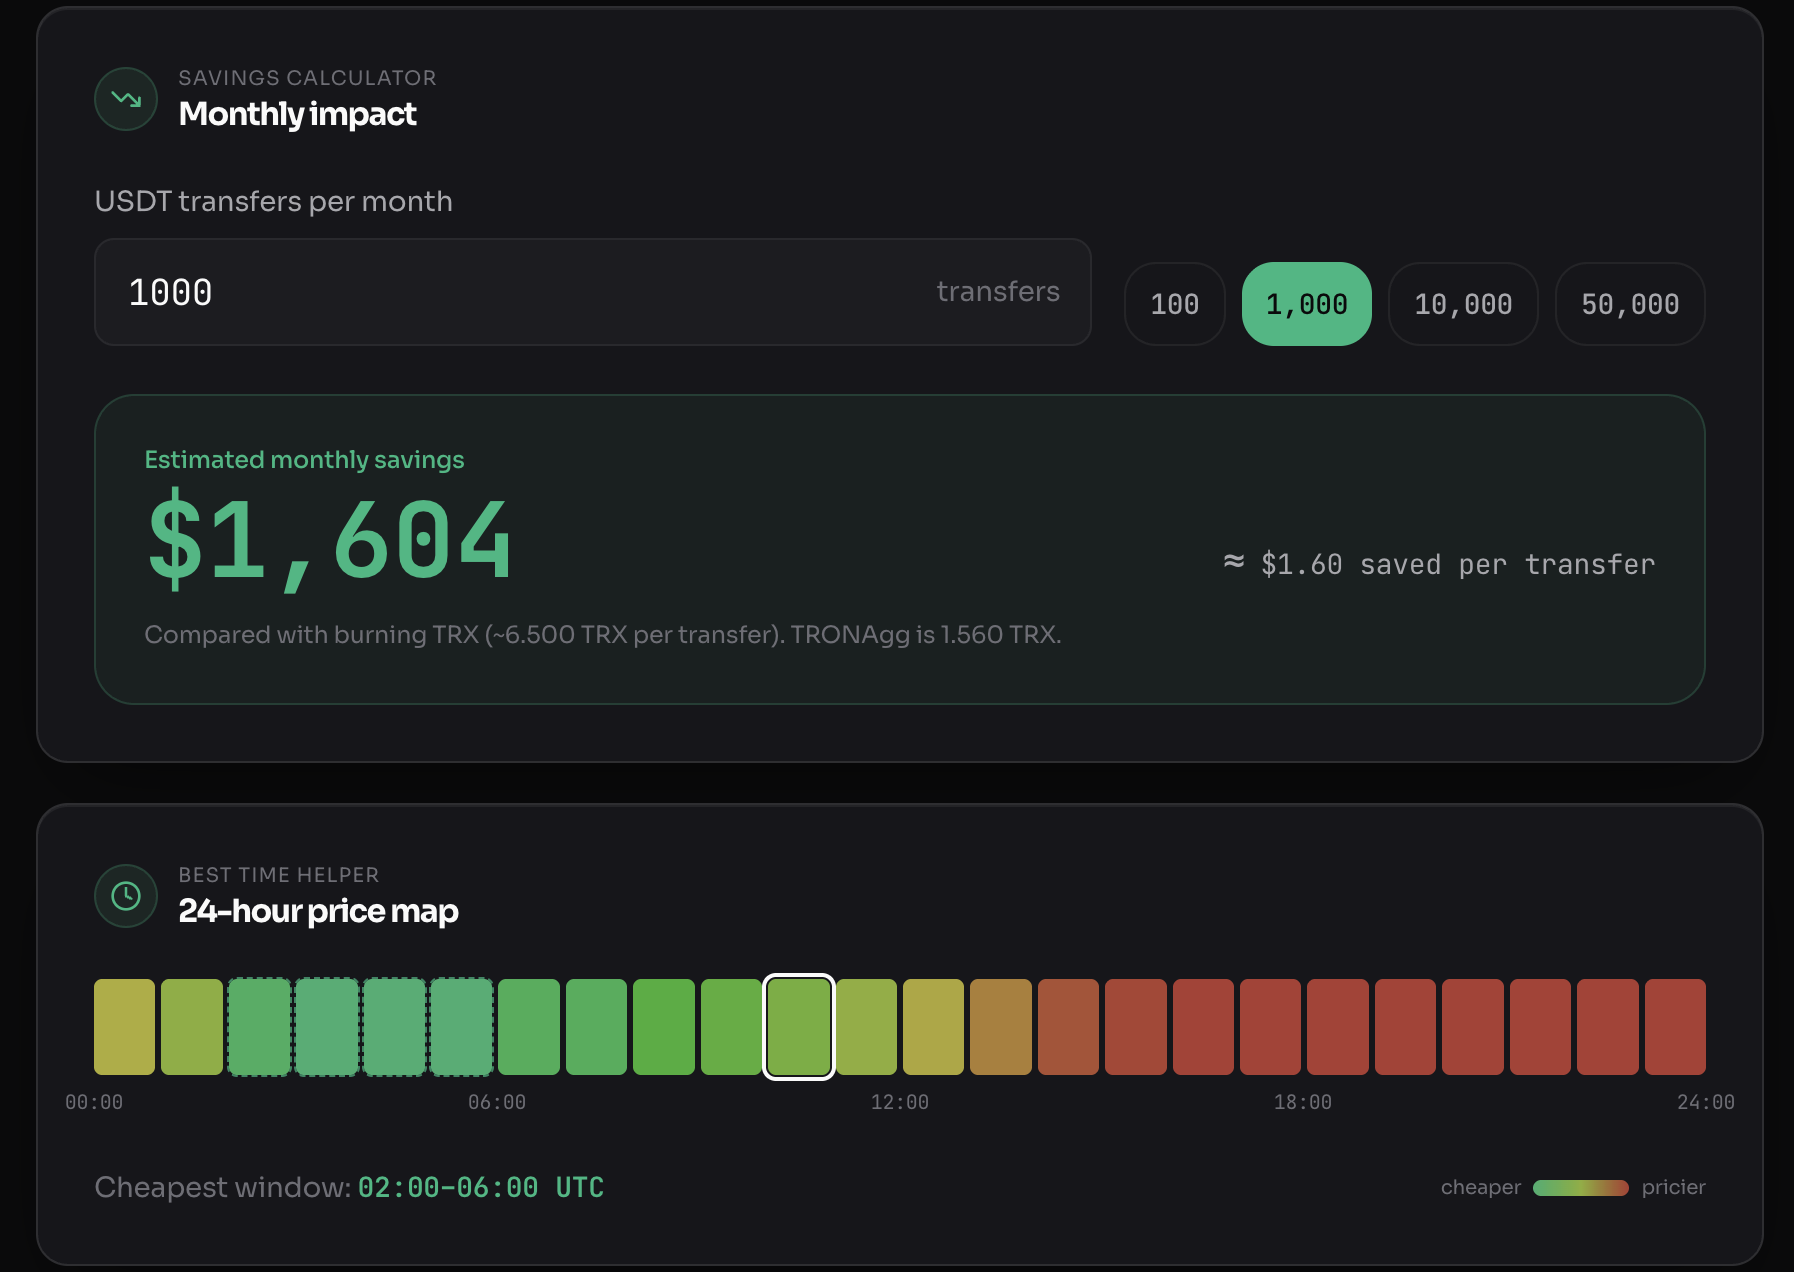The width and height of the screenshot is (1794, 1272).
Task: Click the 'Estimated monthly savings' label
Action: click(305, 460)
